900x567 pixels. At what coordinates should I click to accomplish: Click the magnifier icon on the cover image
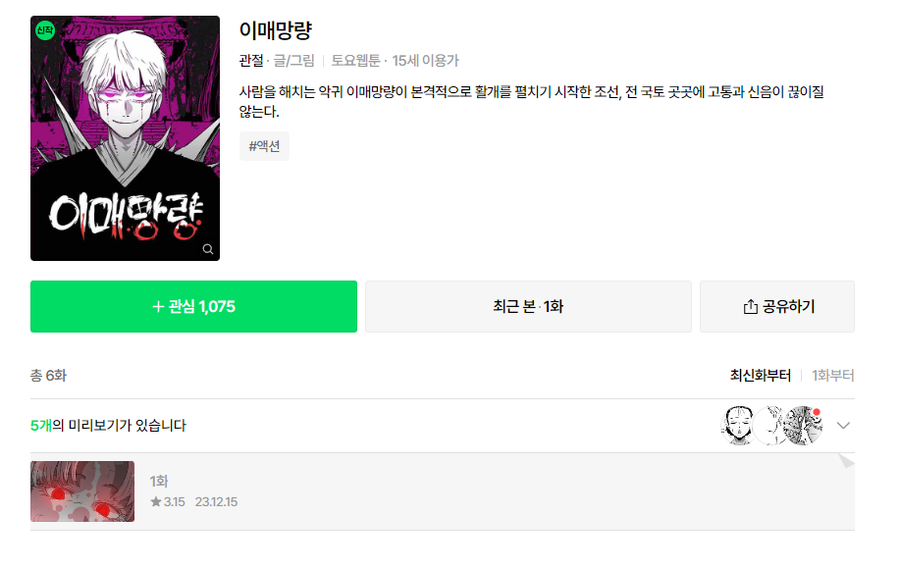coord(208,249)
